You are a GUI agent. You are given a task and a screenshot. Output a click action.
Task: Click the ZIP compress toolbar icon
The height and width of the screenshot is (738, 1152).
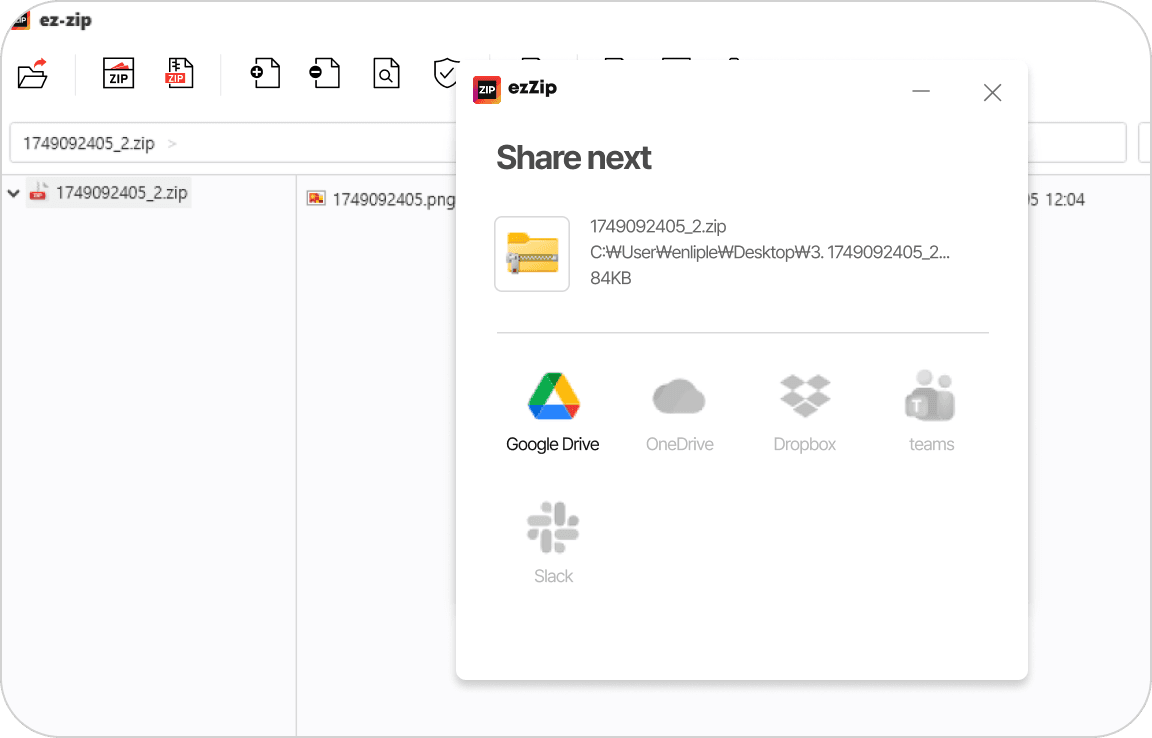pyautogui.click(x=118, y=74)
